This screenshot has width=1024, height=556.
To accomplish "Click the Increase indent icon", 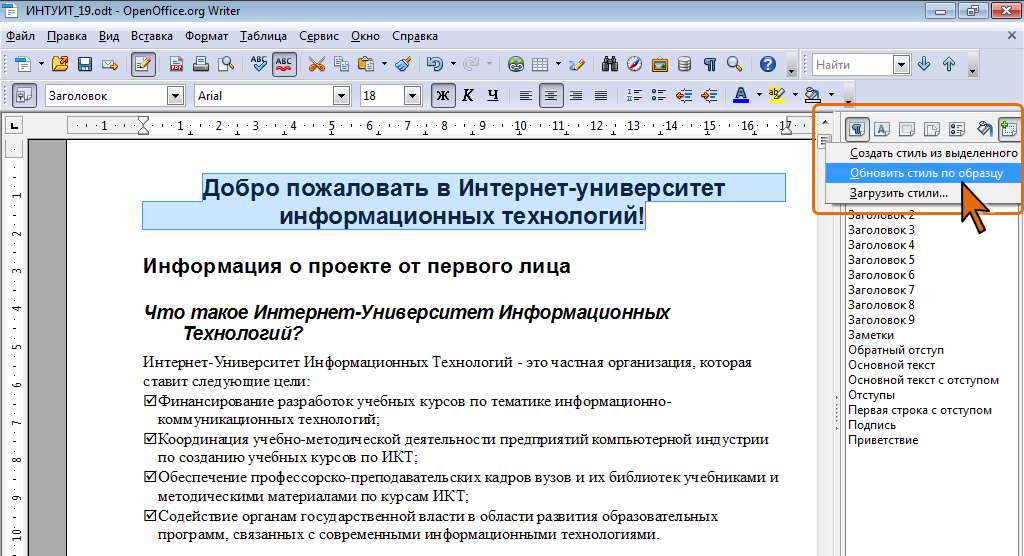I will (709, 96).
